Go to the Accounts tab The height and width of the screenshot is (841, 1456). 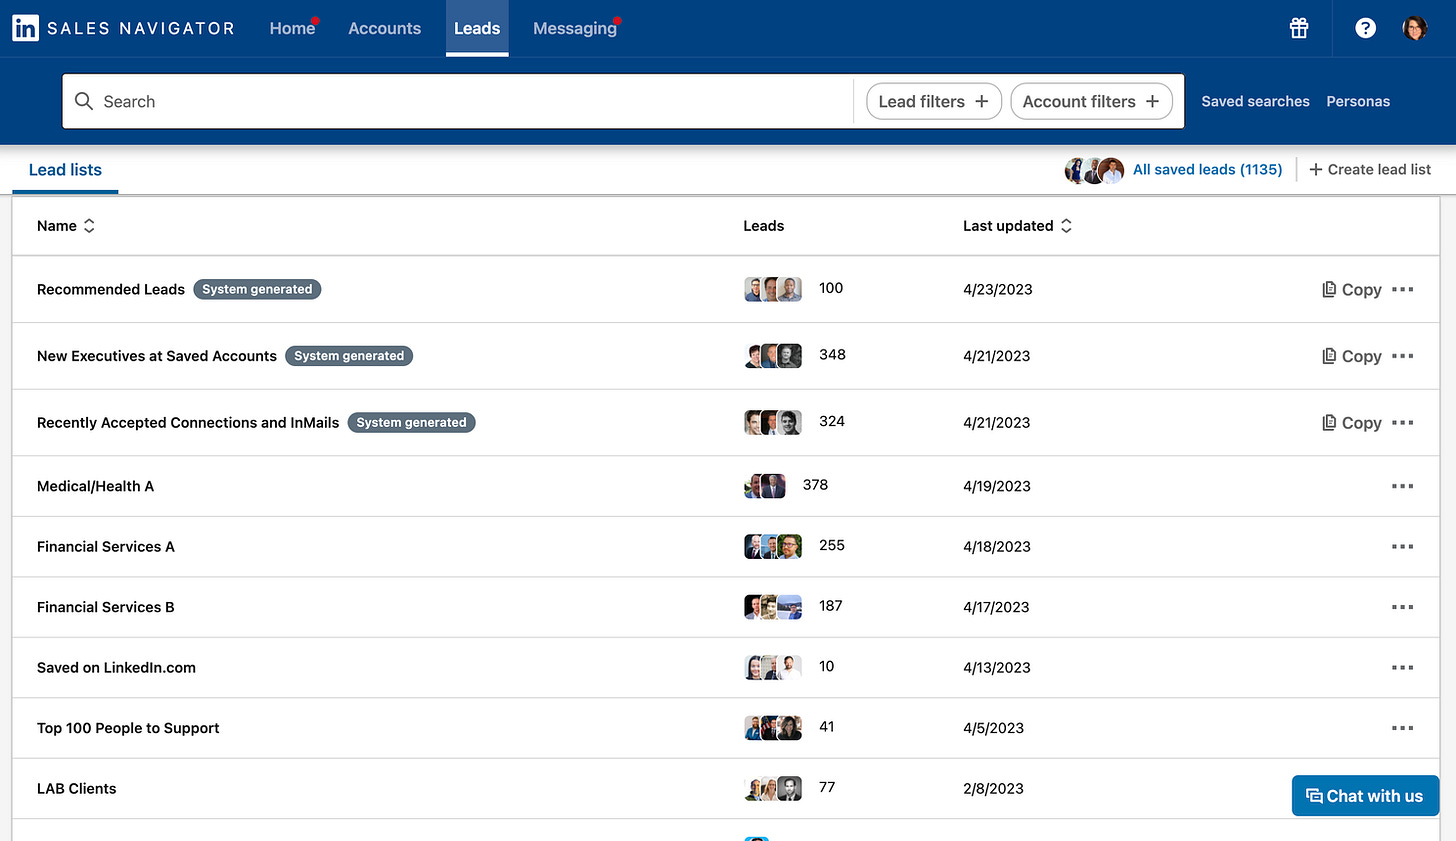384,28
